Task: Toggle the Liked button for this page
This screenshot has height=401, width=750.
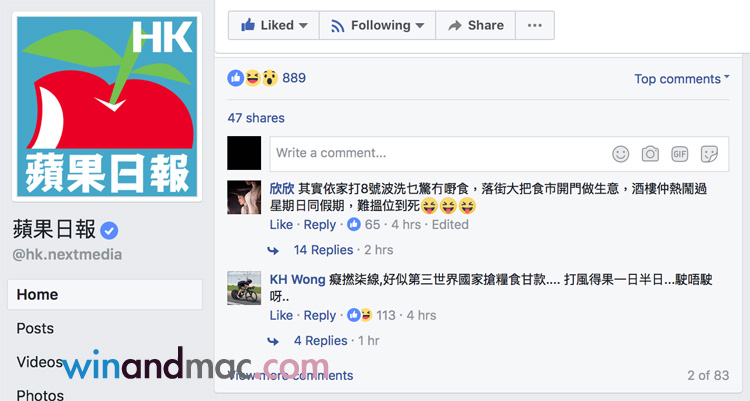Action: [x=274, y=25]
